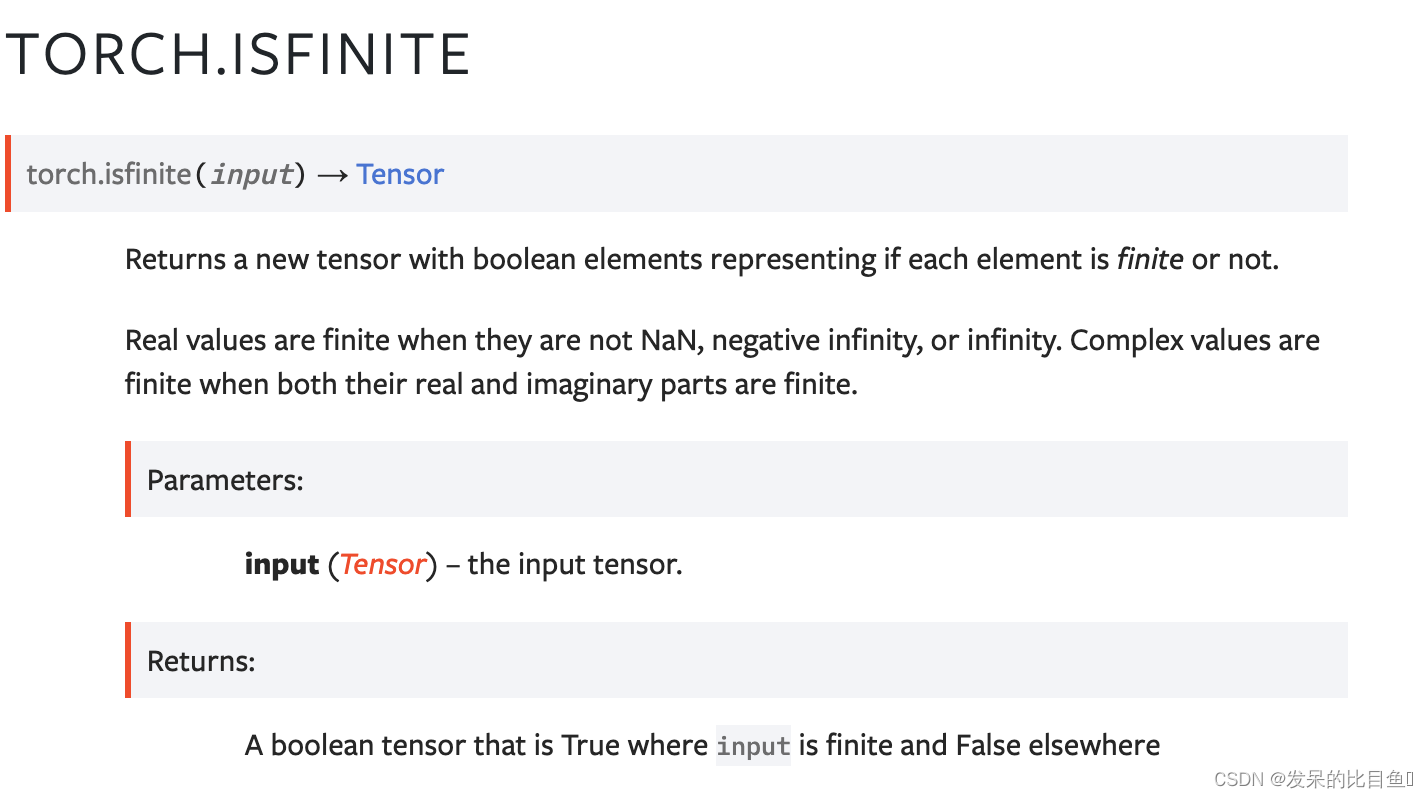Click the torch.isfinite function signature text
The image size is (1428, 798).
[108, 174]
